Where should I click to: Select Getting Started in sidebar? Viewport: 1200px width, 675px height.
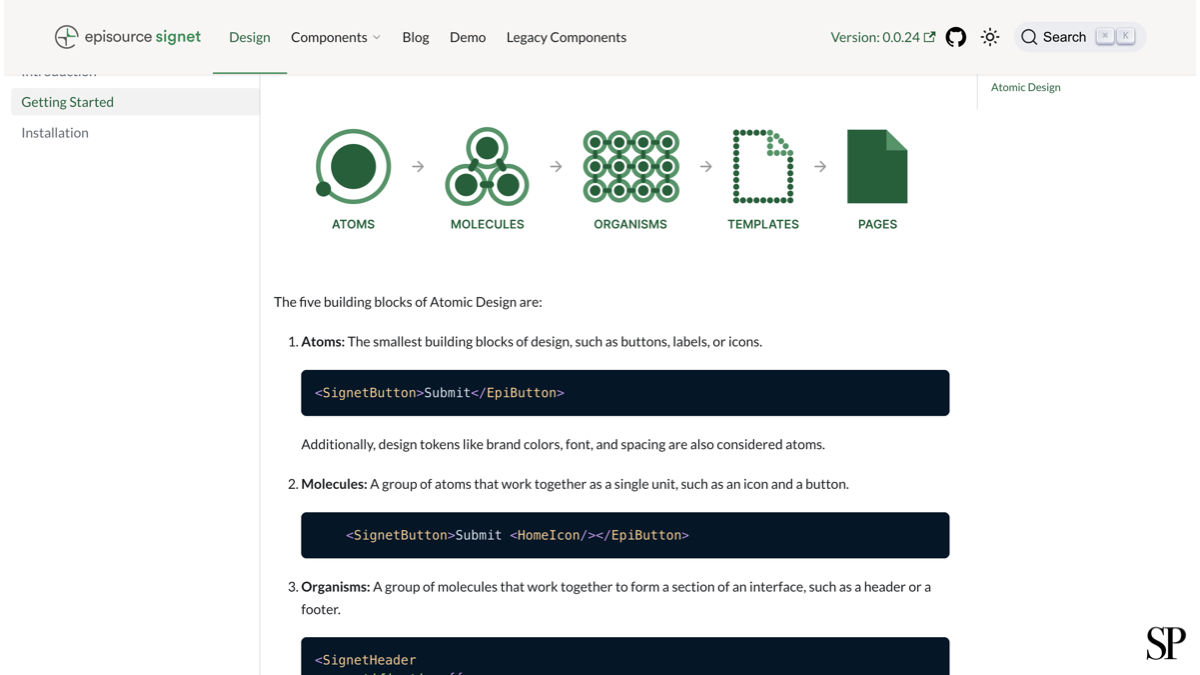(67, 102)
